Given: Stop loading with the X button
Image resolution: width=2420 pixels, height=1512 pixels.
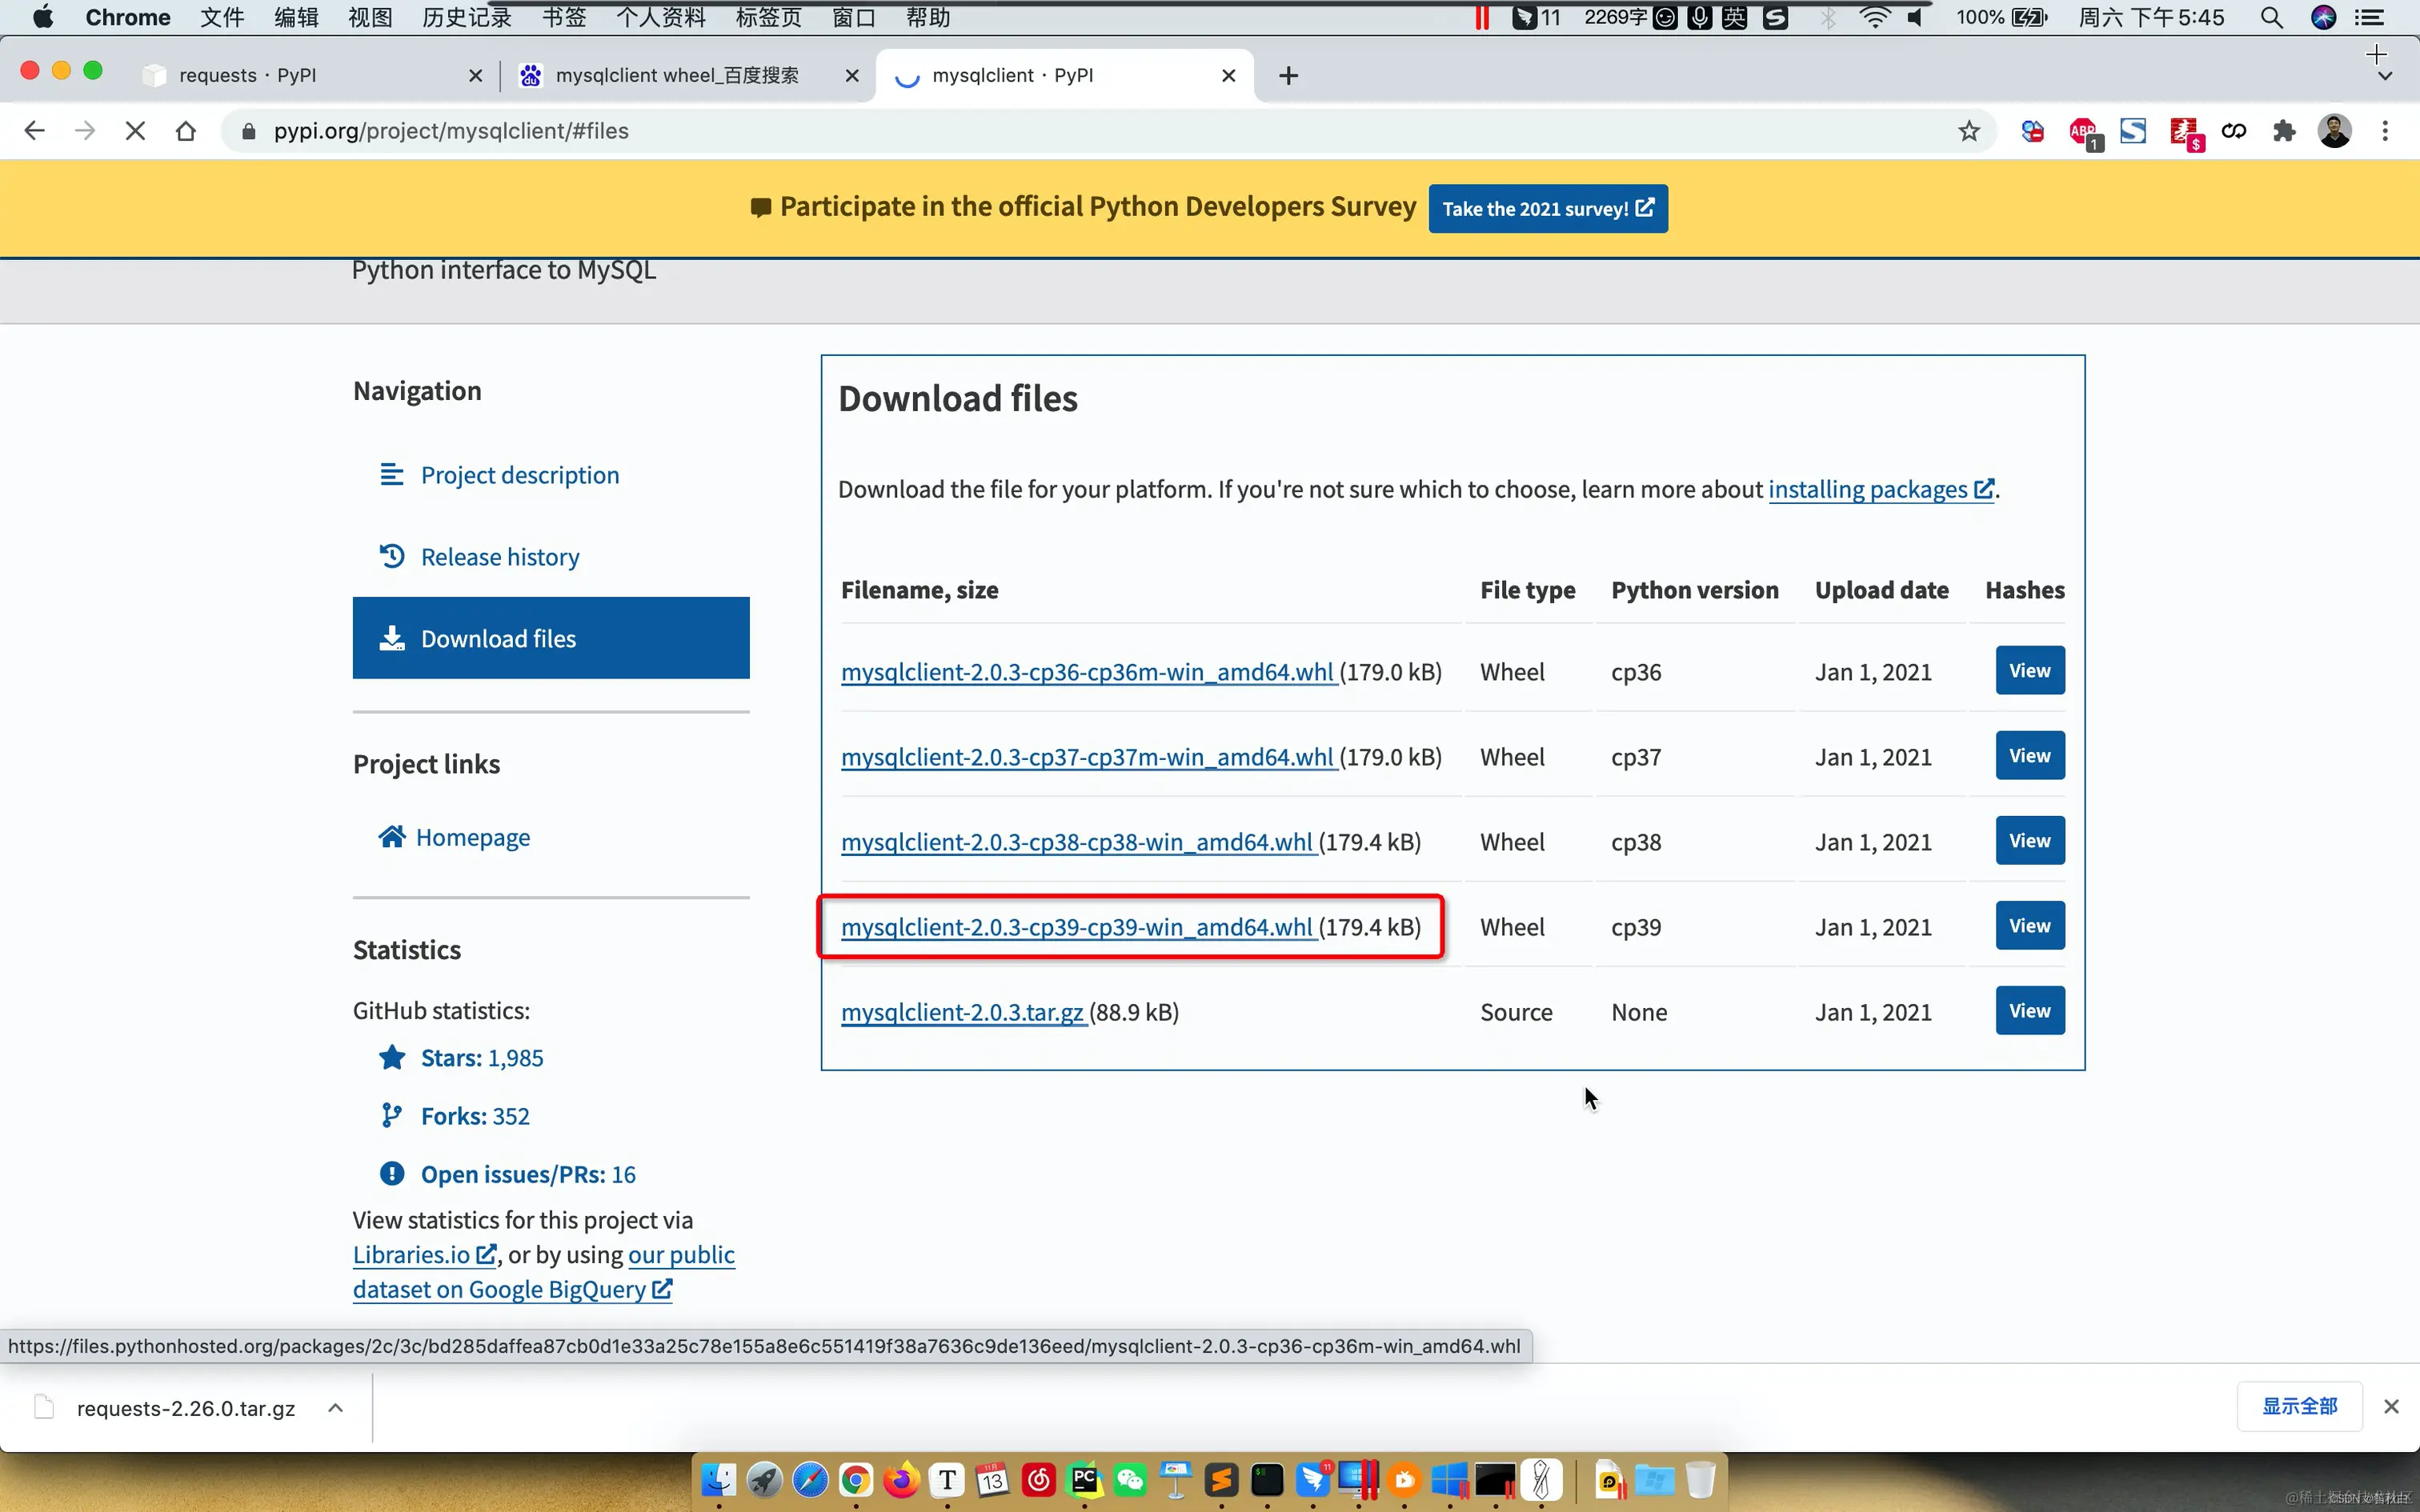Looking at the screenshot, I should pos(135,131).
